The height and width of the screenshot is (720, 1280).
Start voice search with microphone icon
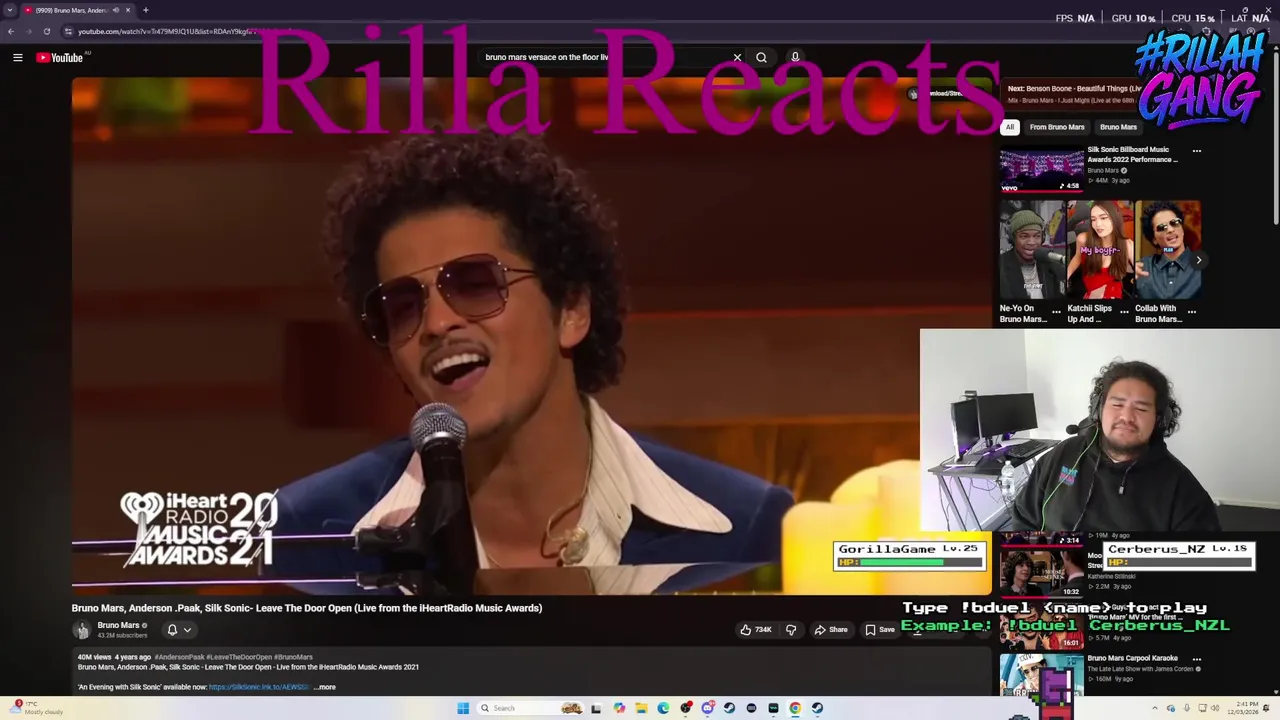(795, 57)
